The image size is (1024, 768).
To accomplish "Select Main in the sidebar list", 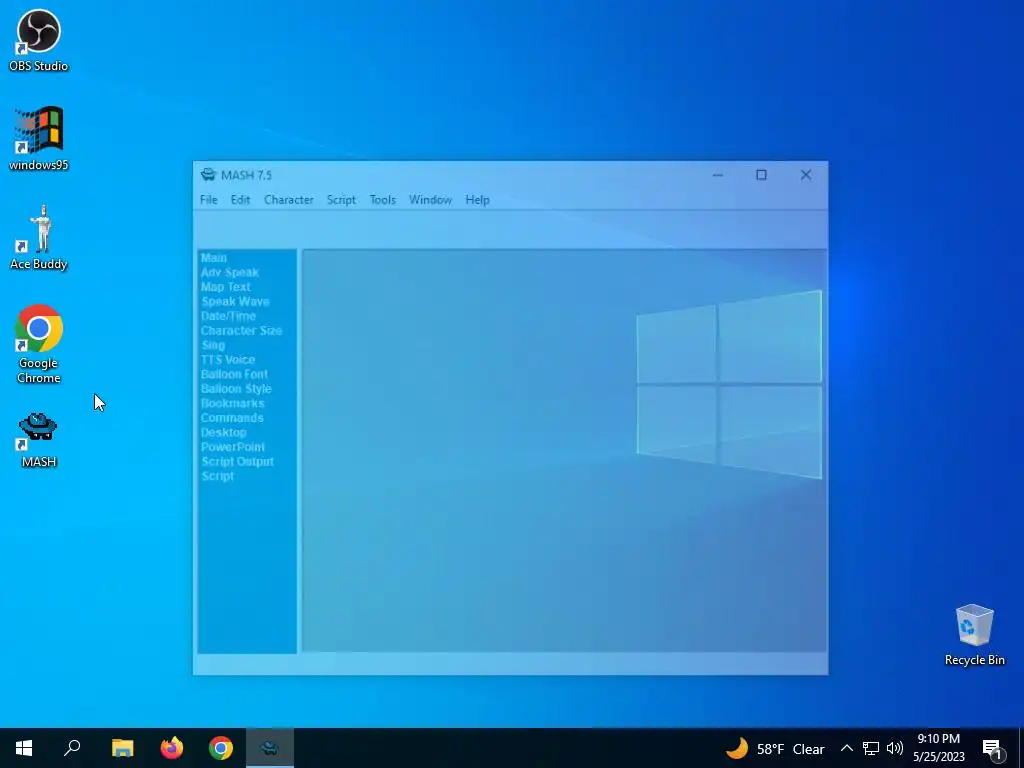I will (214, 258).
